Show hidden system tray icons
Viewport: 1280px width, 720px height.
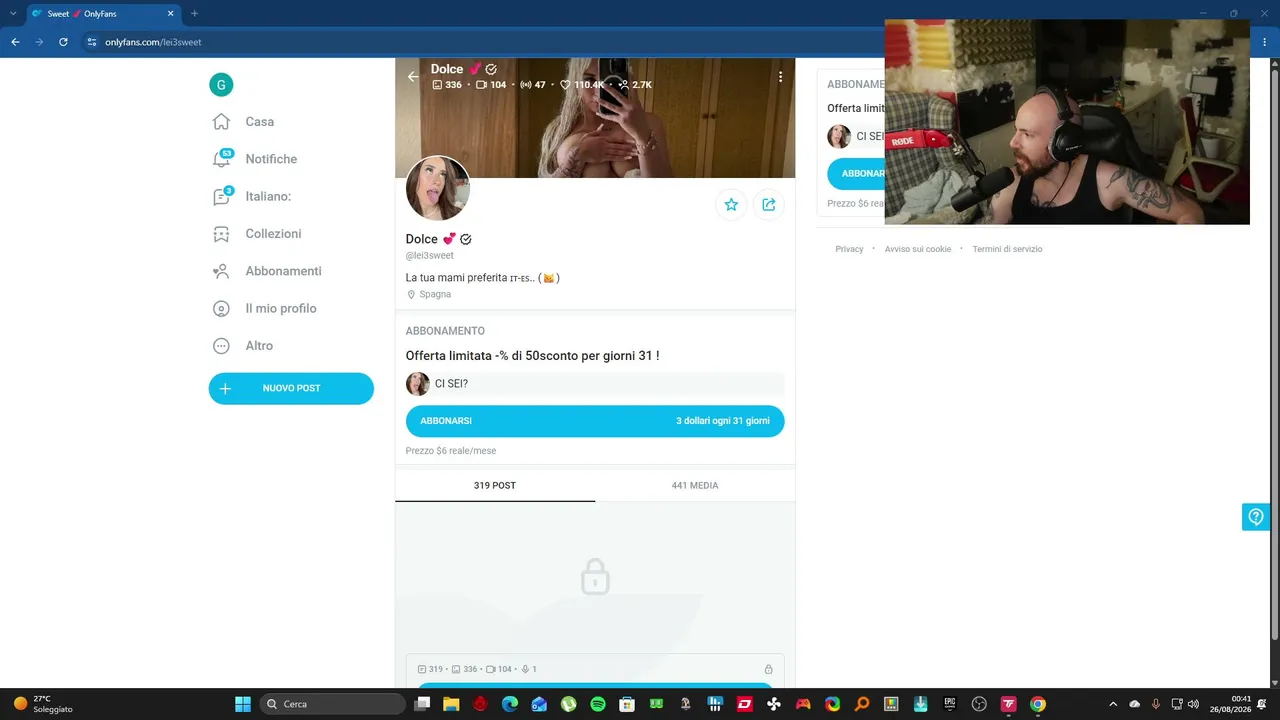pyautogui.click(x=1113, y=704)
